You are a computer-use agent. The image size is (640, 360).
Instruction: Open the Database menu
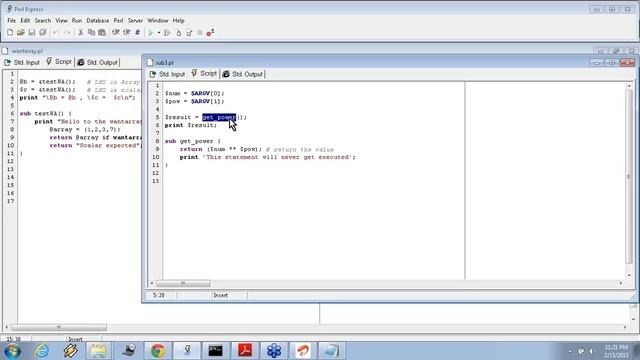pyautogui.click(x=98, y=20)
